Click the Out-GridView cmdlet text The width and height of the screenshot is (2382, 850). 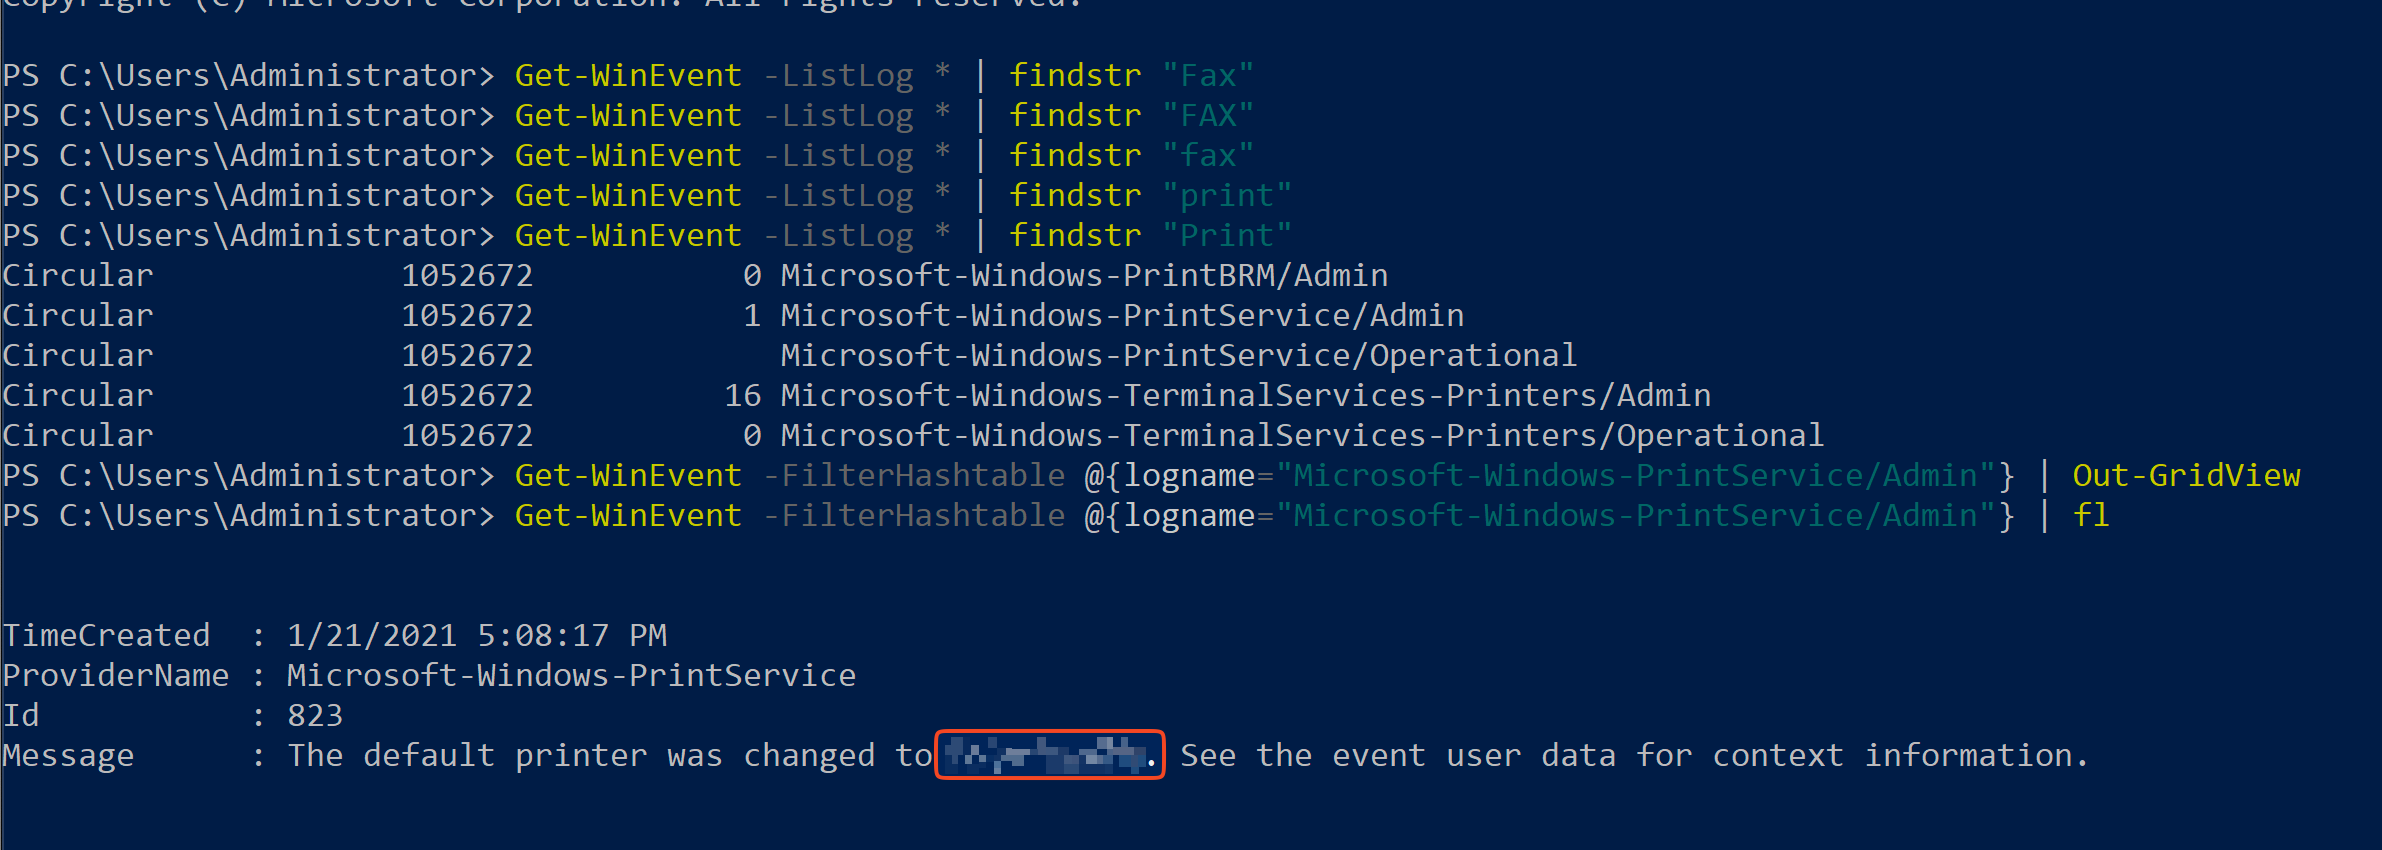2186,476
